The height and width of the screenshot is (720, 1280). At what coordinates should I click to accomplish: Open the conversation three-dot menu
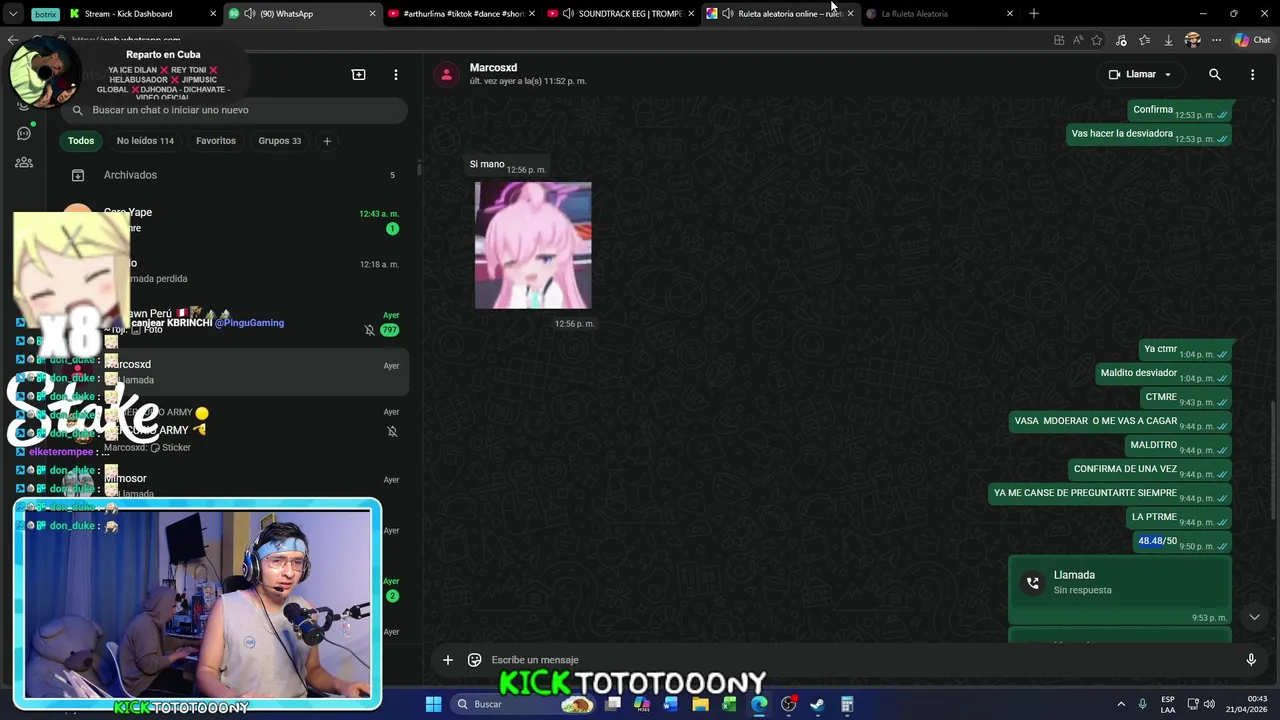click(1252, 74)
